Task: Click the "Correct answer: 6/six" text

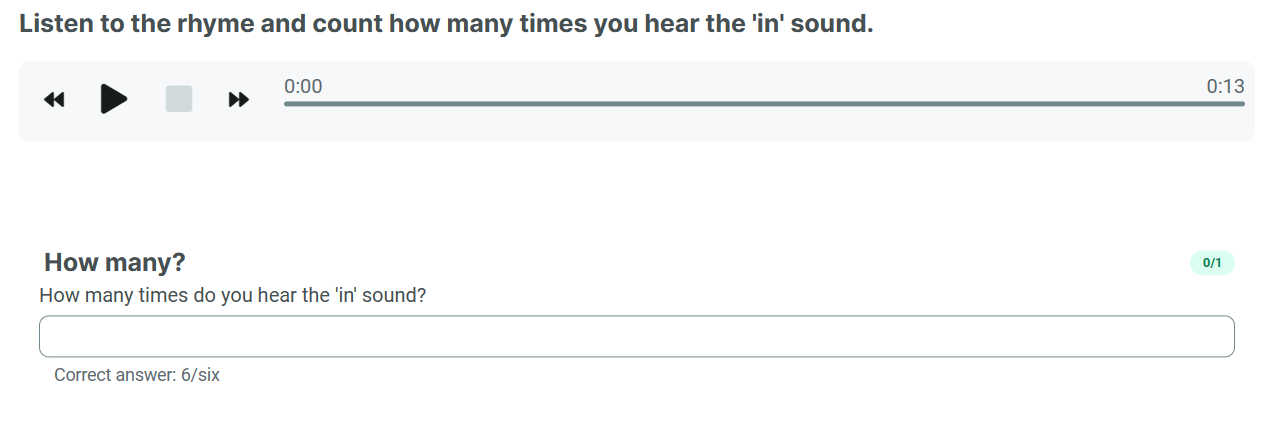Action: [x=137, y=375]
